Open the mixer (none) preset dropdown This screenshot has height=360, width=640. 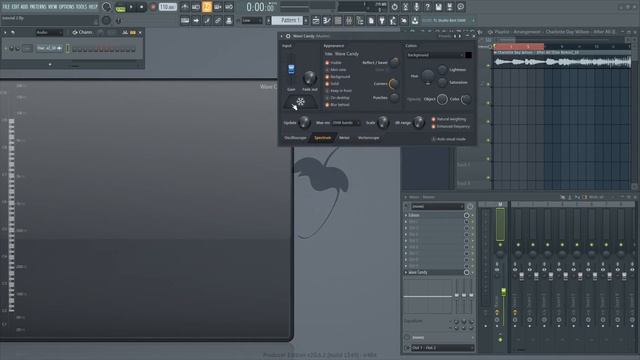[437, 207]
